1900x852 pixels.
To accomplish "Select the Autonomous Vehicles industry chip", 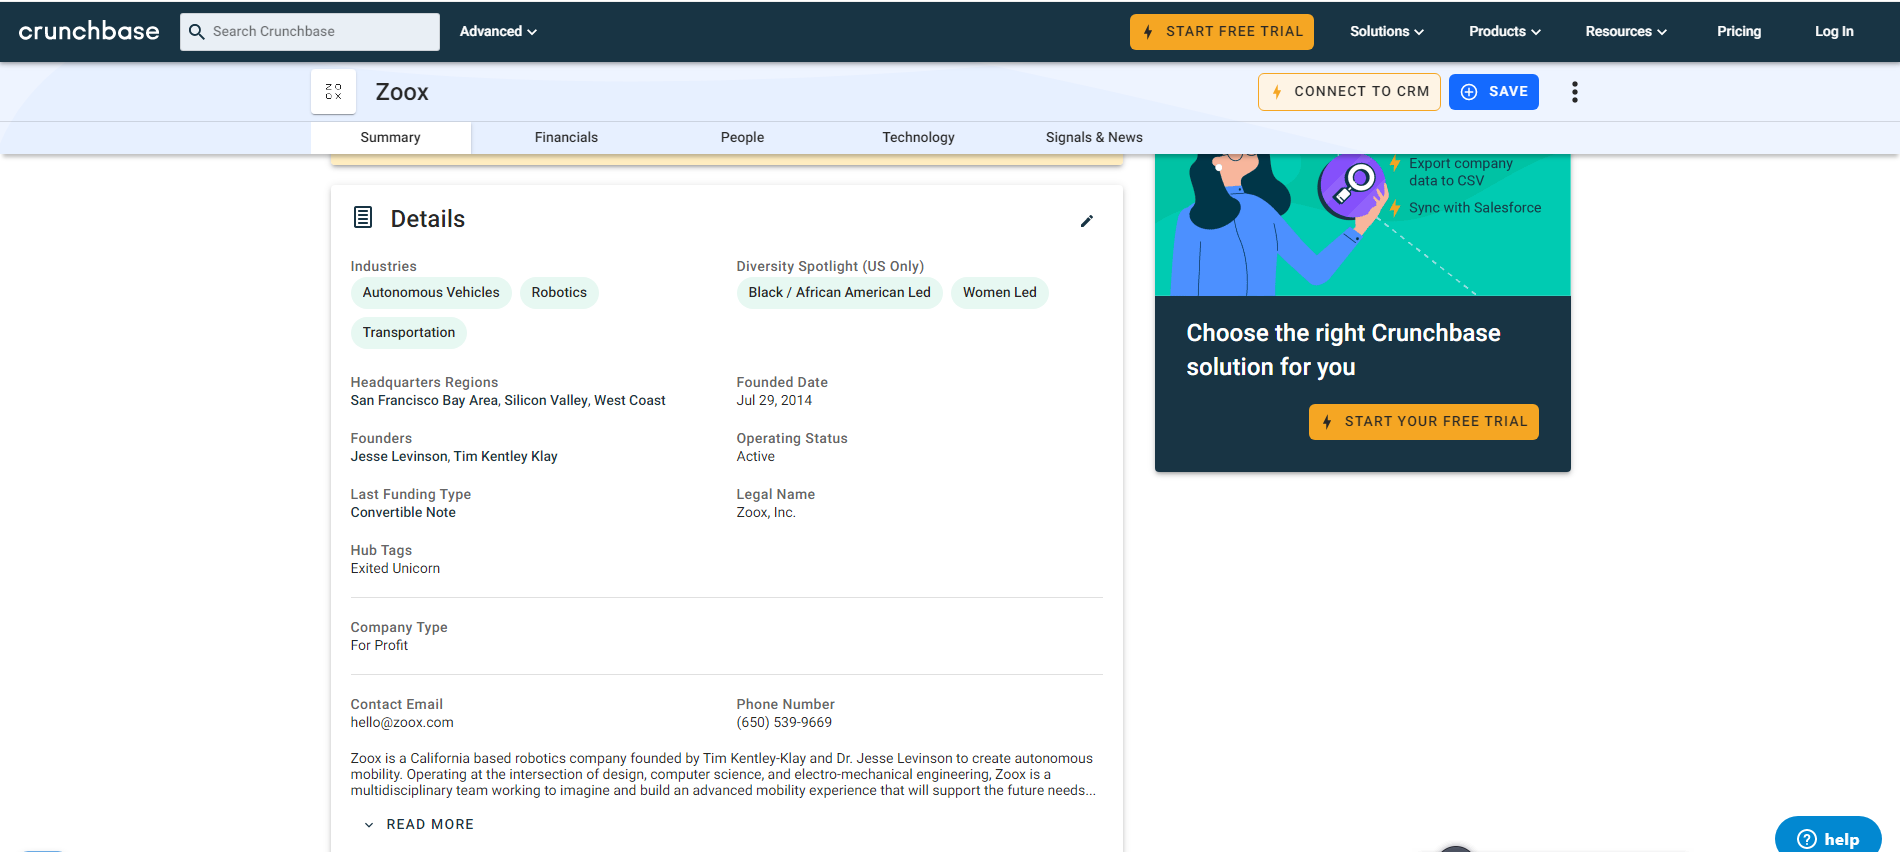I will (x=431, y=293).
